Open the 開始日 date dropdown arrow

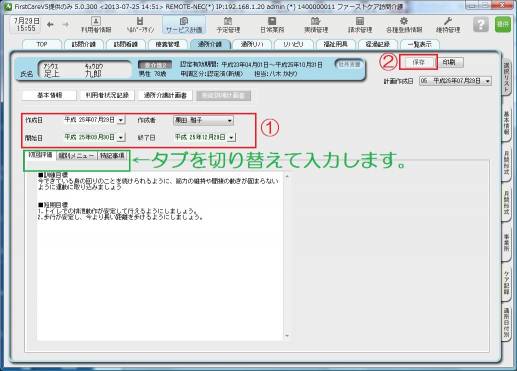click(121, 137)
